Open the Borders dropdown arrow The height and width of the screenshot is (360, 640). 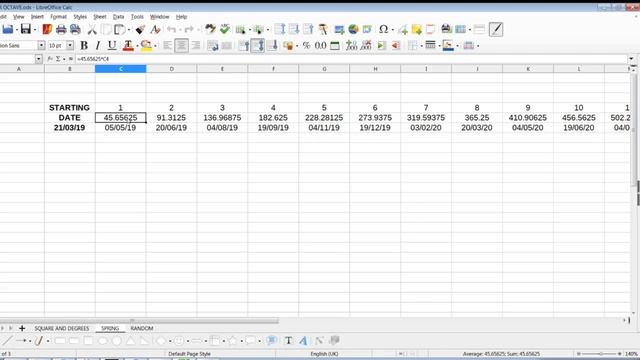tap(422, 46)
